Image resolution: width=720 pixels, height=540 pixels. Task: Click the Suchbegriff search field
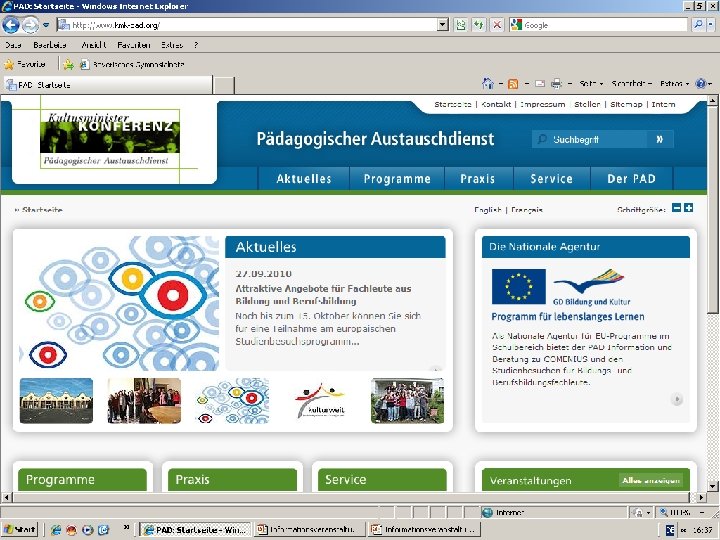click(590, 139)
